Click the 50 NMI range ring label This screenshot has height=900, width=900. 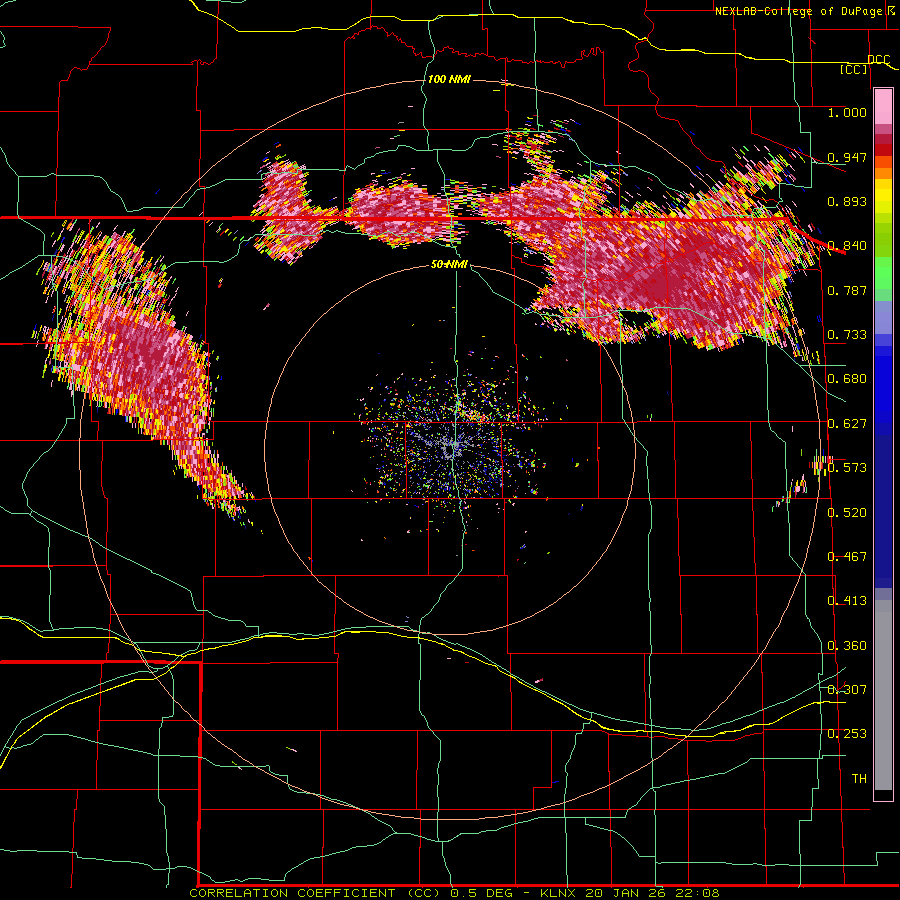point(449,265)
